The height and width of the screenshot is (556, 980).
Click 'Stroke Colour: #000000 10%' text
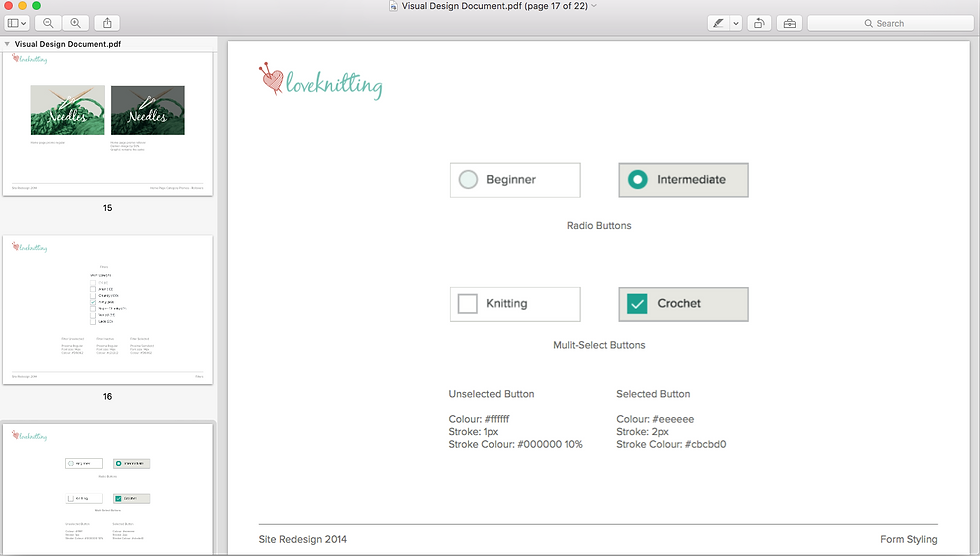pyautogui.click(x=516, y=444)
